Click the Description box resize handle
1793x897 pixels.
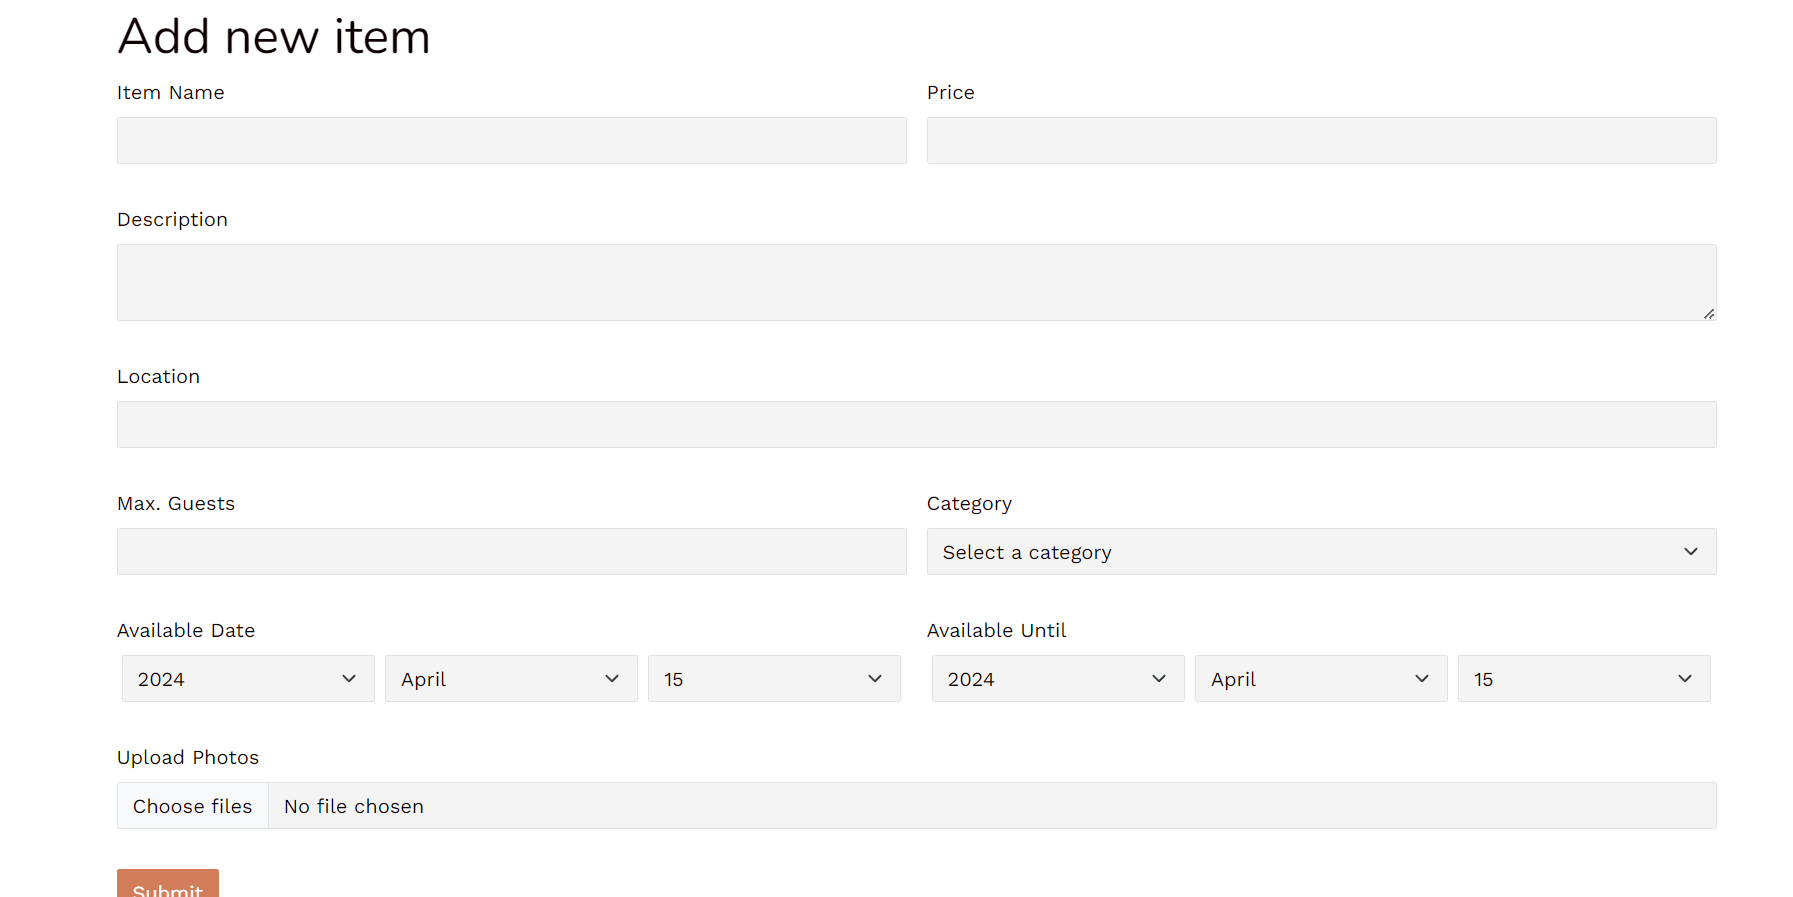click(x=1709, y=314)
